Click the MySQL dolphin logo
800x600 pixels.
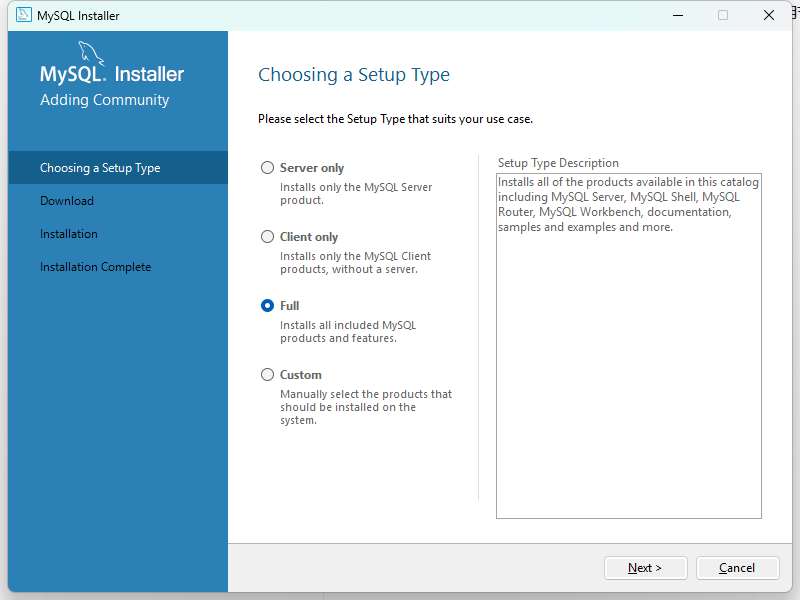point(91,54)
